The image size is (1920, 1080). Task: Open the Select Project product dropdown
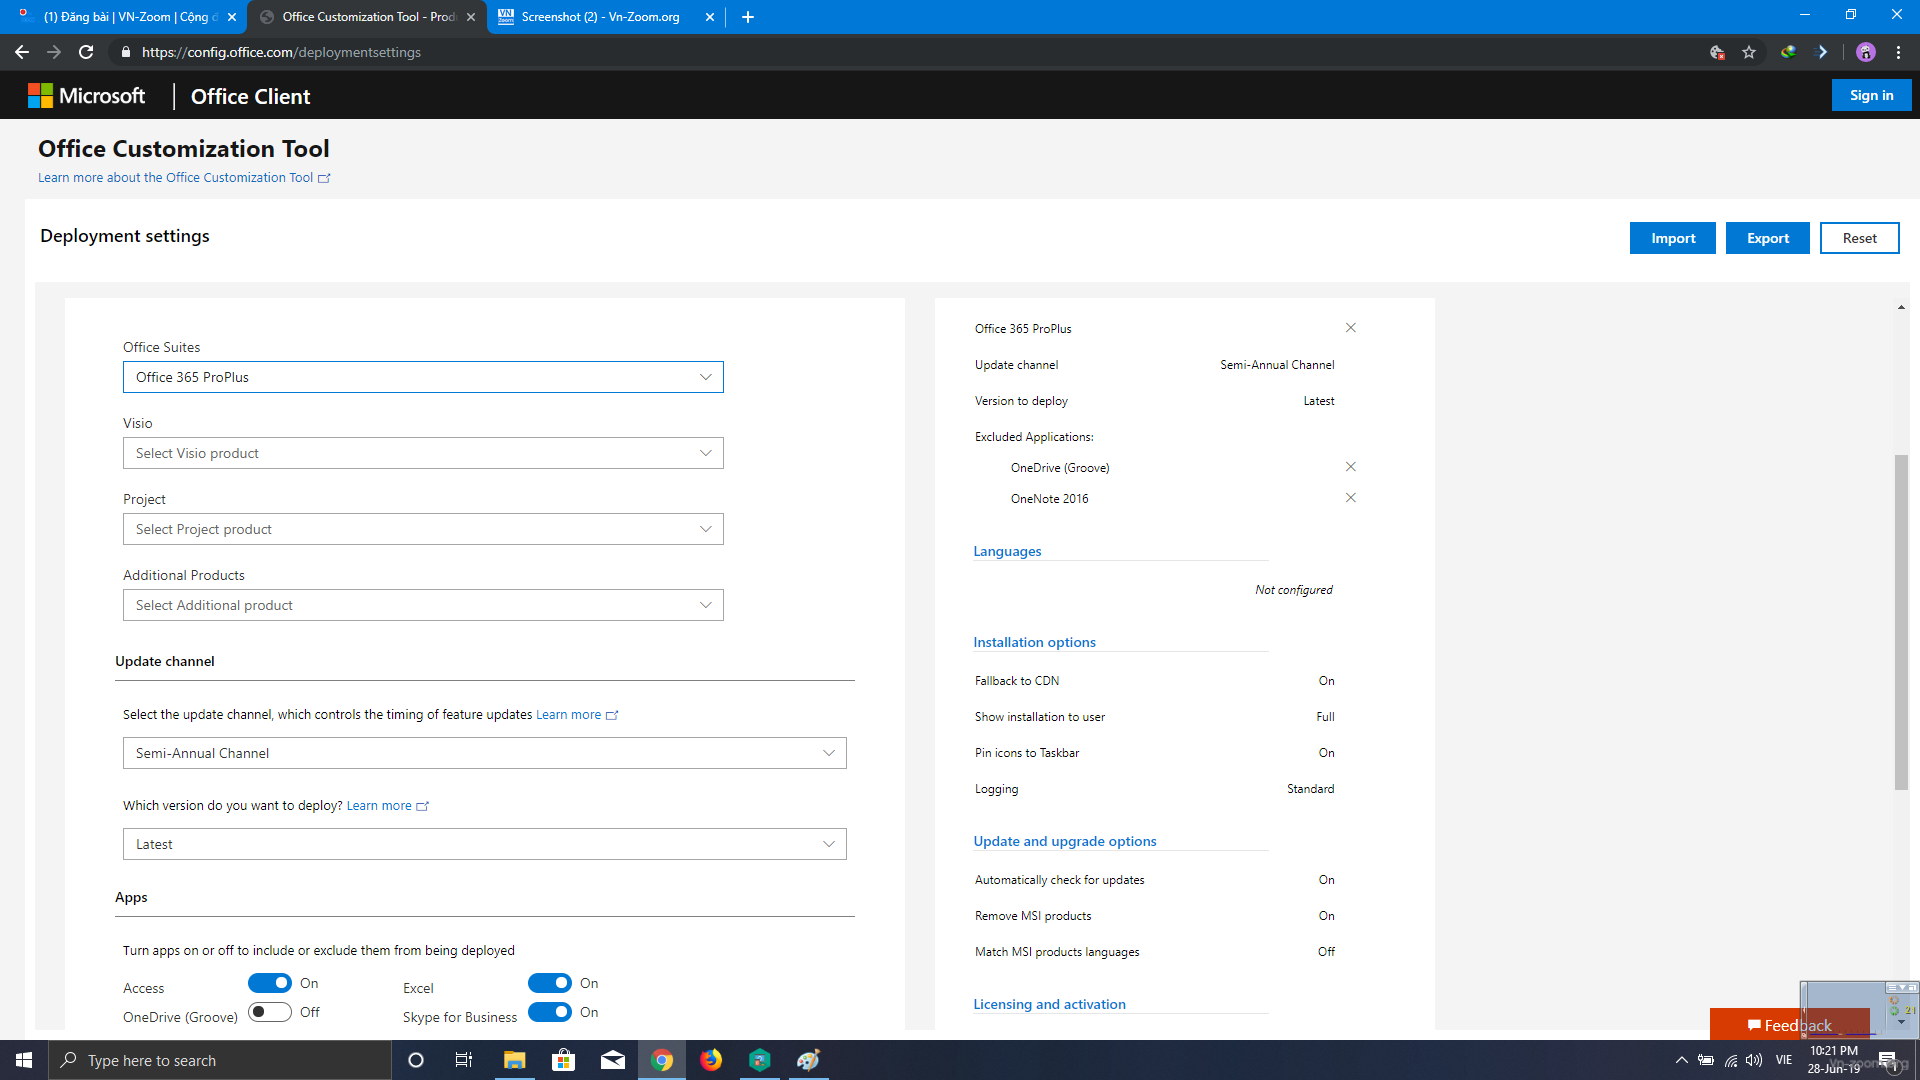[x=423, y=529]
